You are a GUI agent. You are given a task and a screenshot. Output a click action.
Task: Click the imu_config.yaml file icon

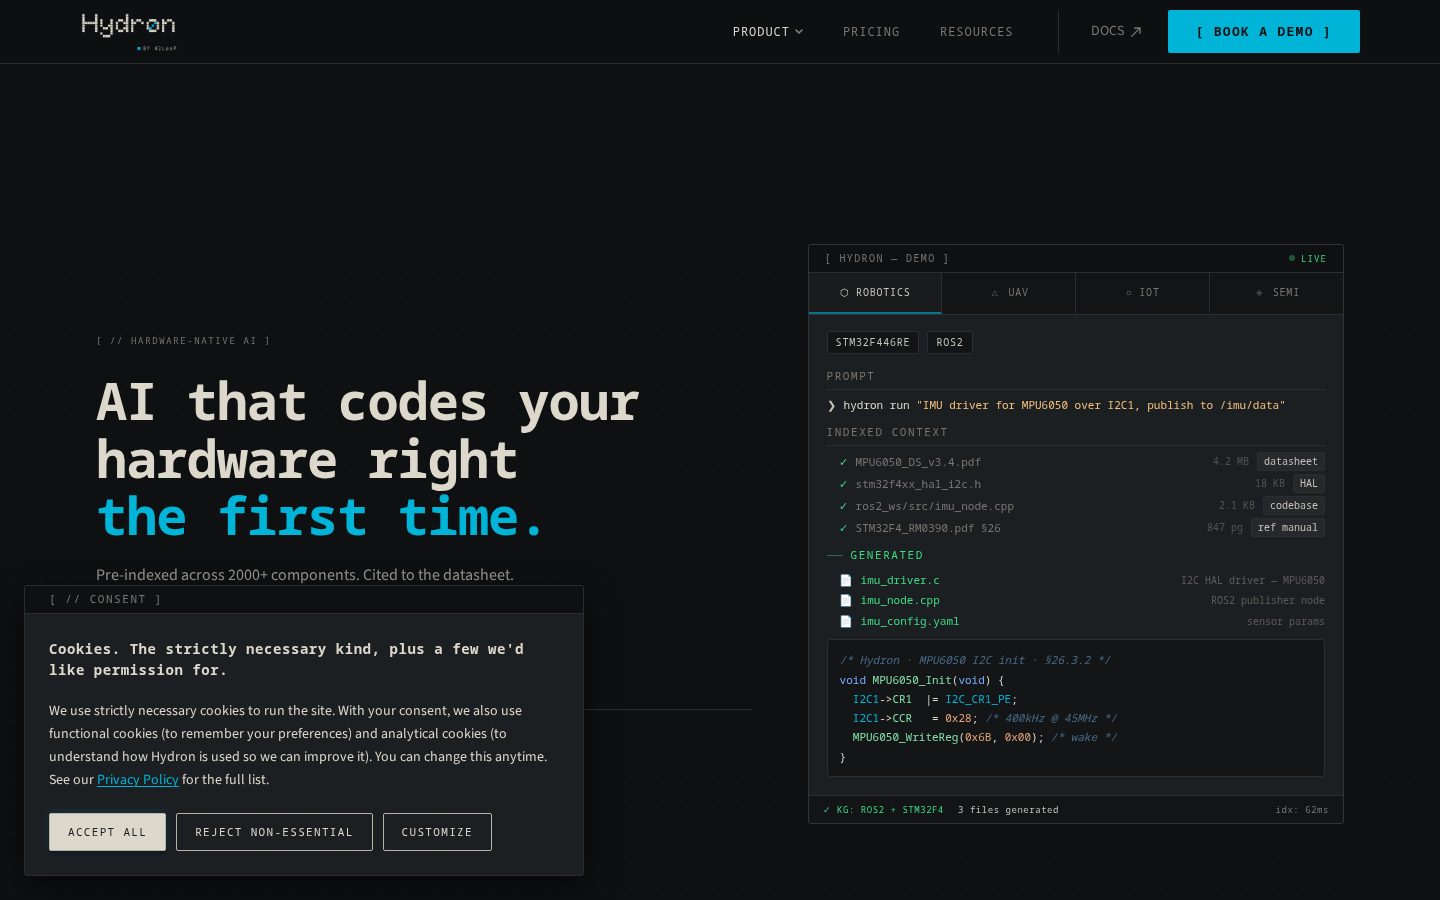845,621
